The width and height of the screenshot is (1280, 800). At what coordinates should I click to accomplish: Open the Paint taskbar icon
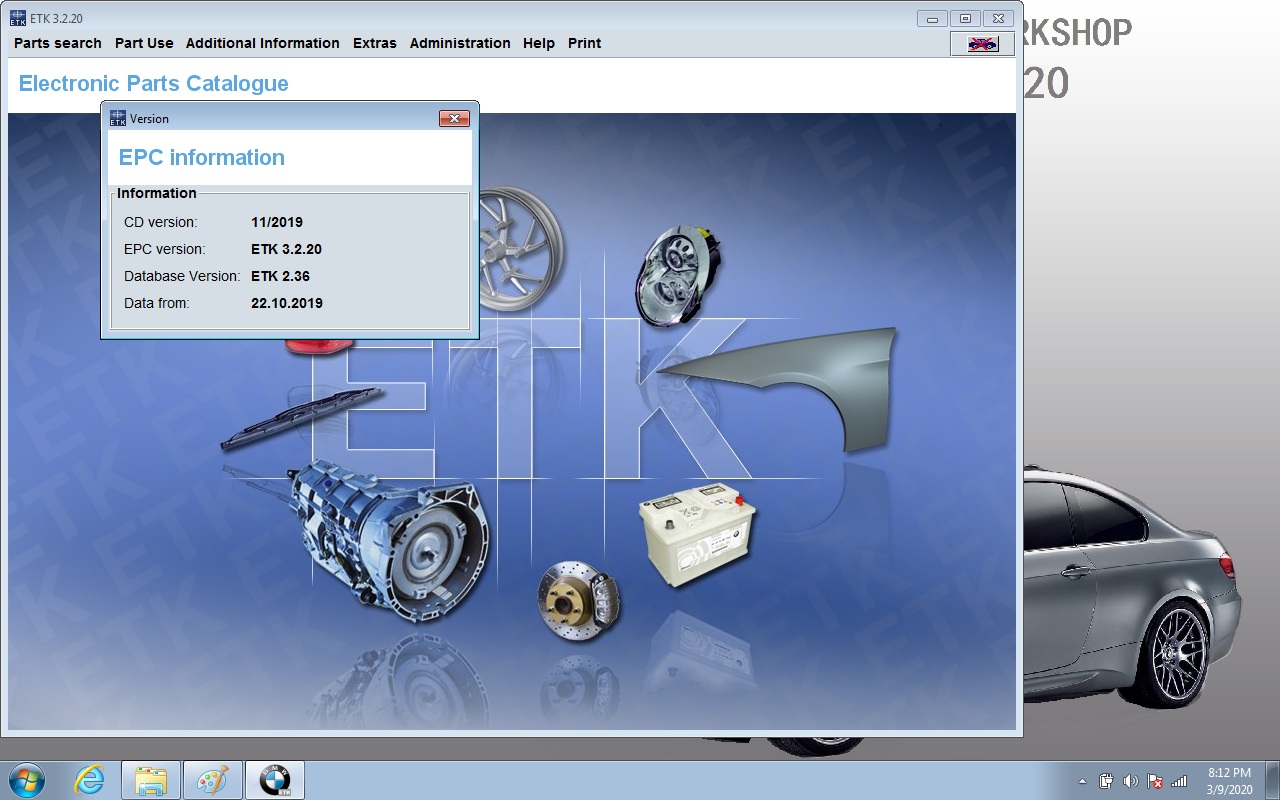point(212,780)
